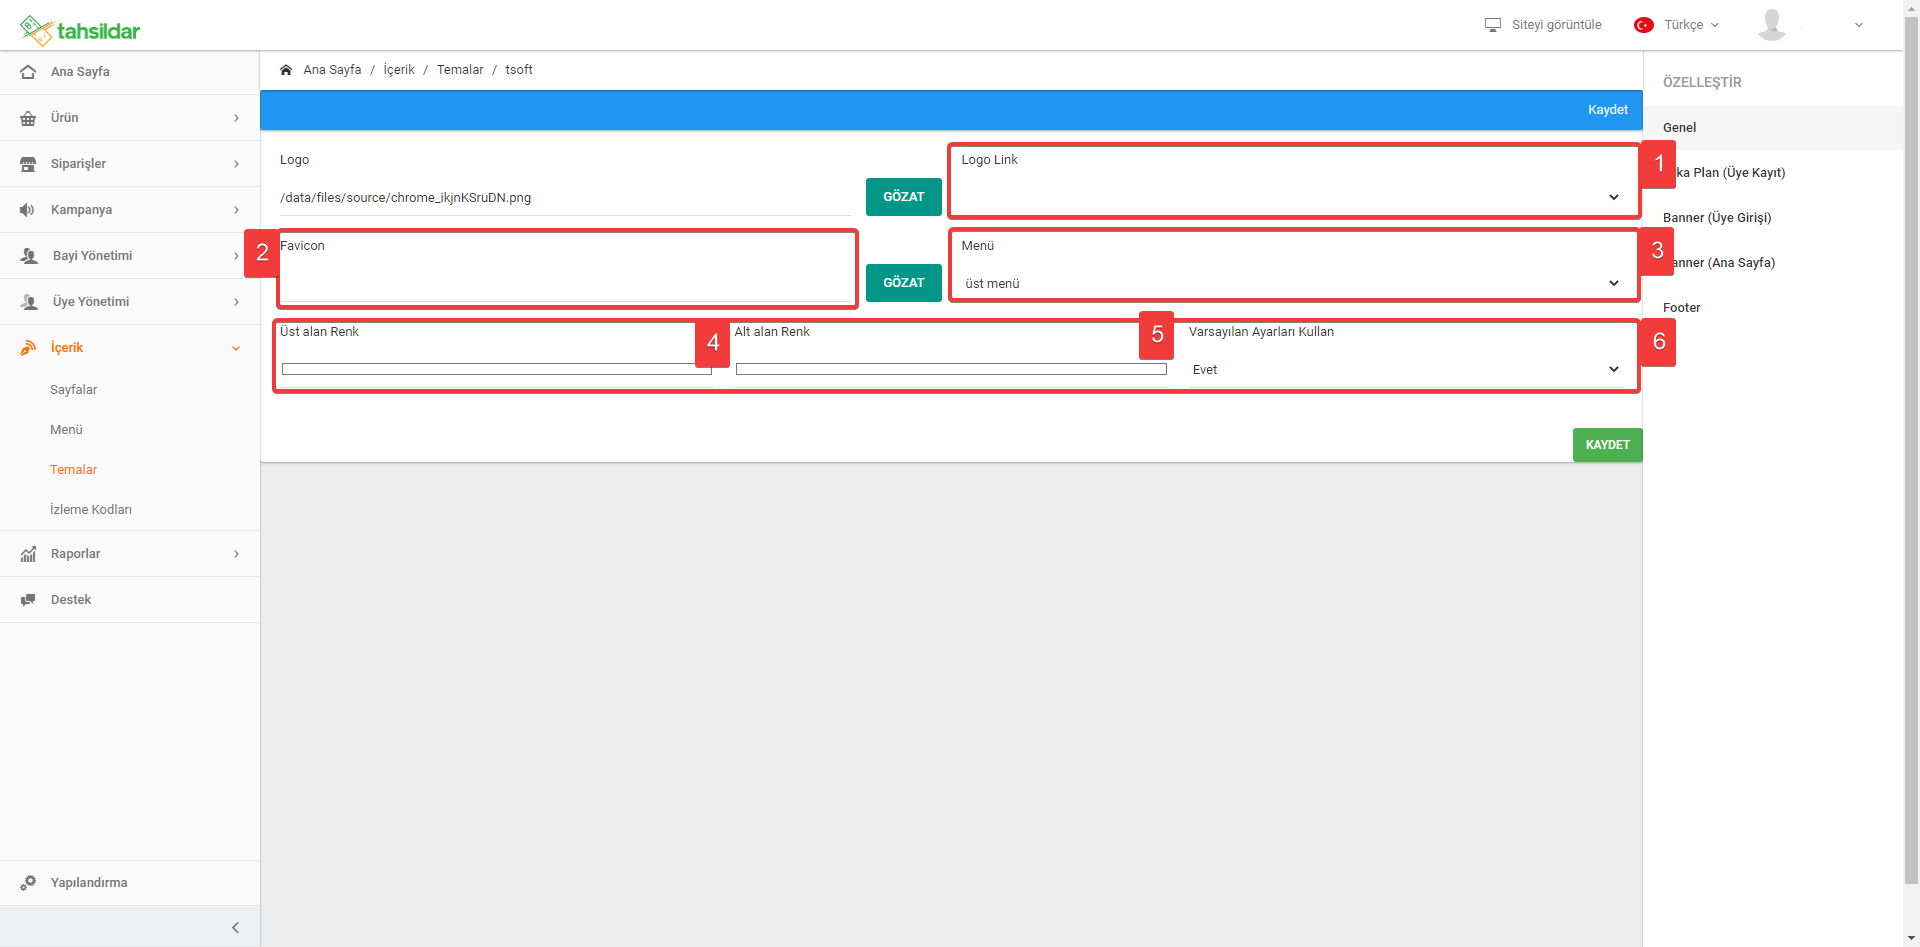Click the green KAYDET button
This screenshot has height=947, width=1920.
[x=1608, y=445]
